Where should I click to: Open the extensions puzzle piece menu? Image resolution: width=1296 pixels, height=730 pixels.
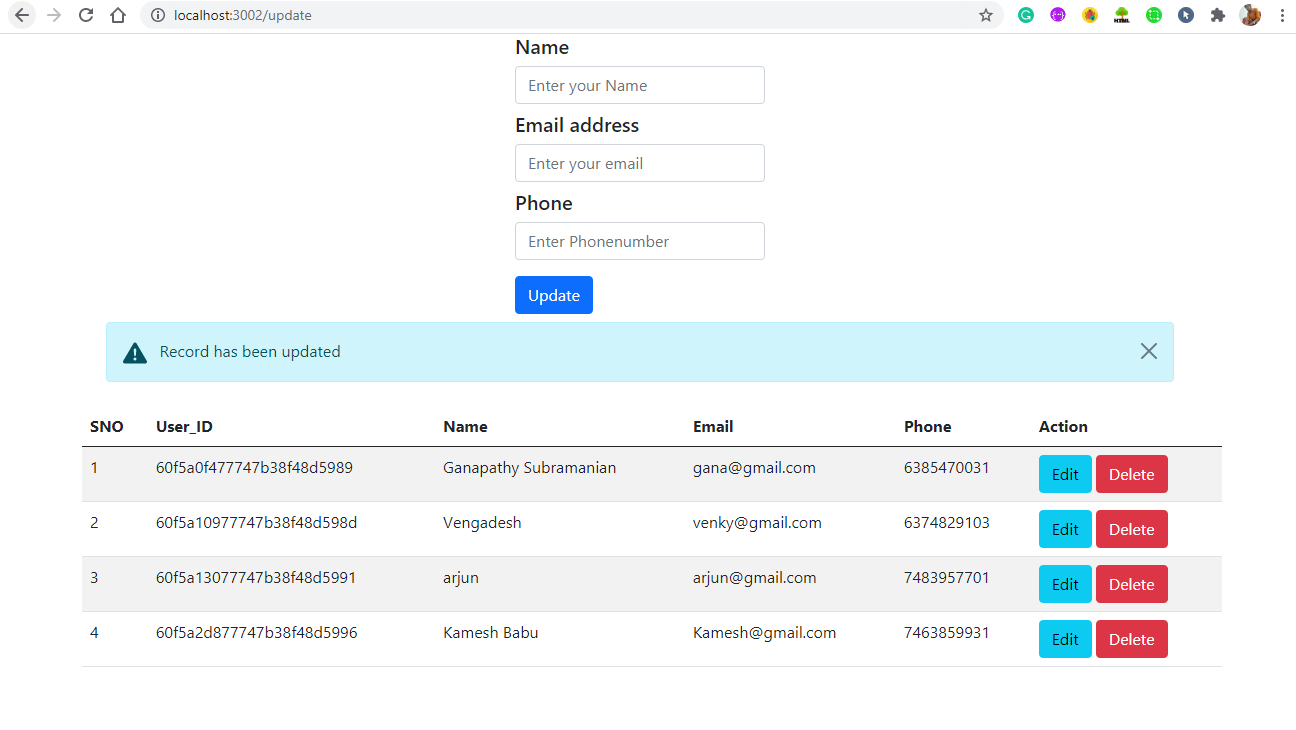pos(1218,15)
